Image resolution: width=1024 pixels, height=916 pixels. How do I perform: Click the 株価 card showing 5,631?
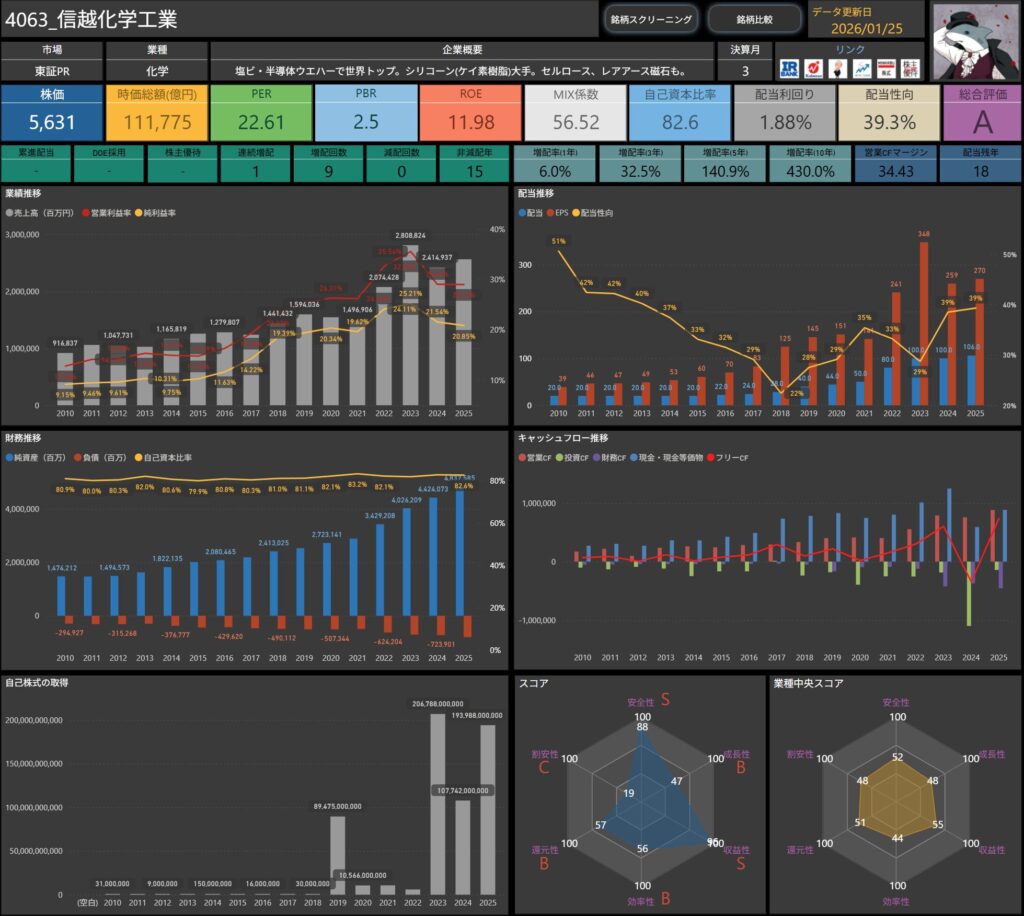coord(52,113)
